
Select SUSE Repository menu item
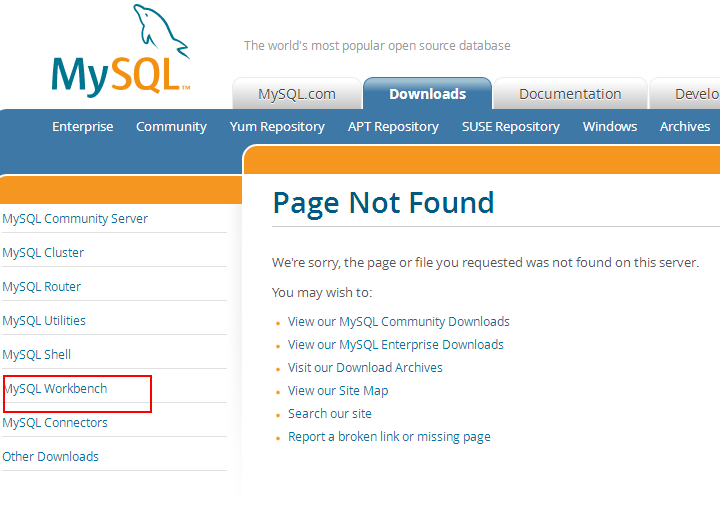[x=511, y=126]
